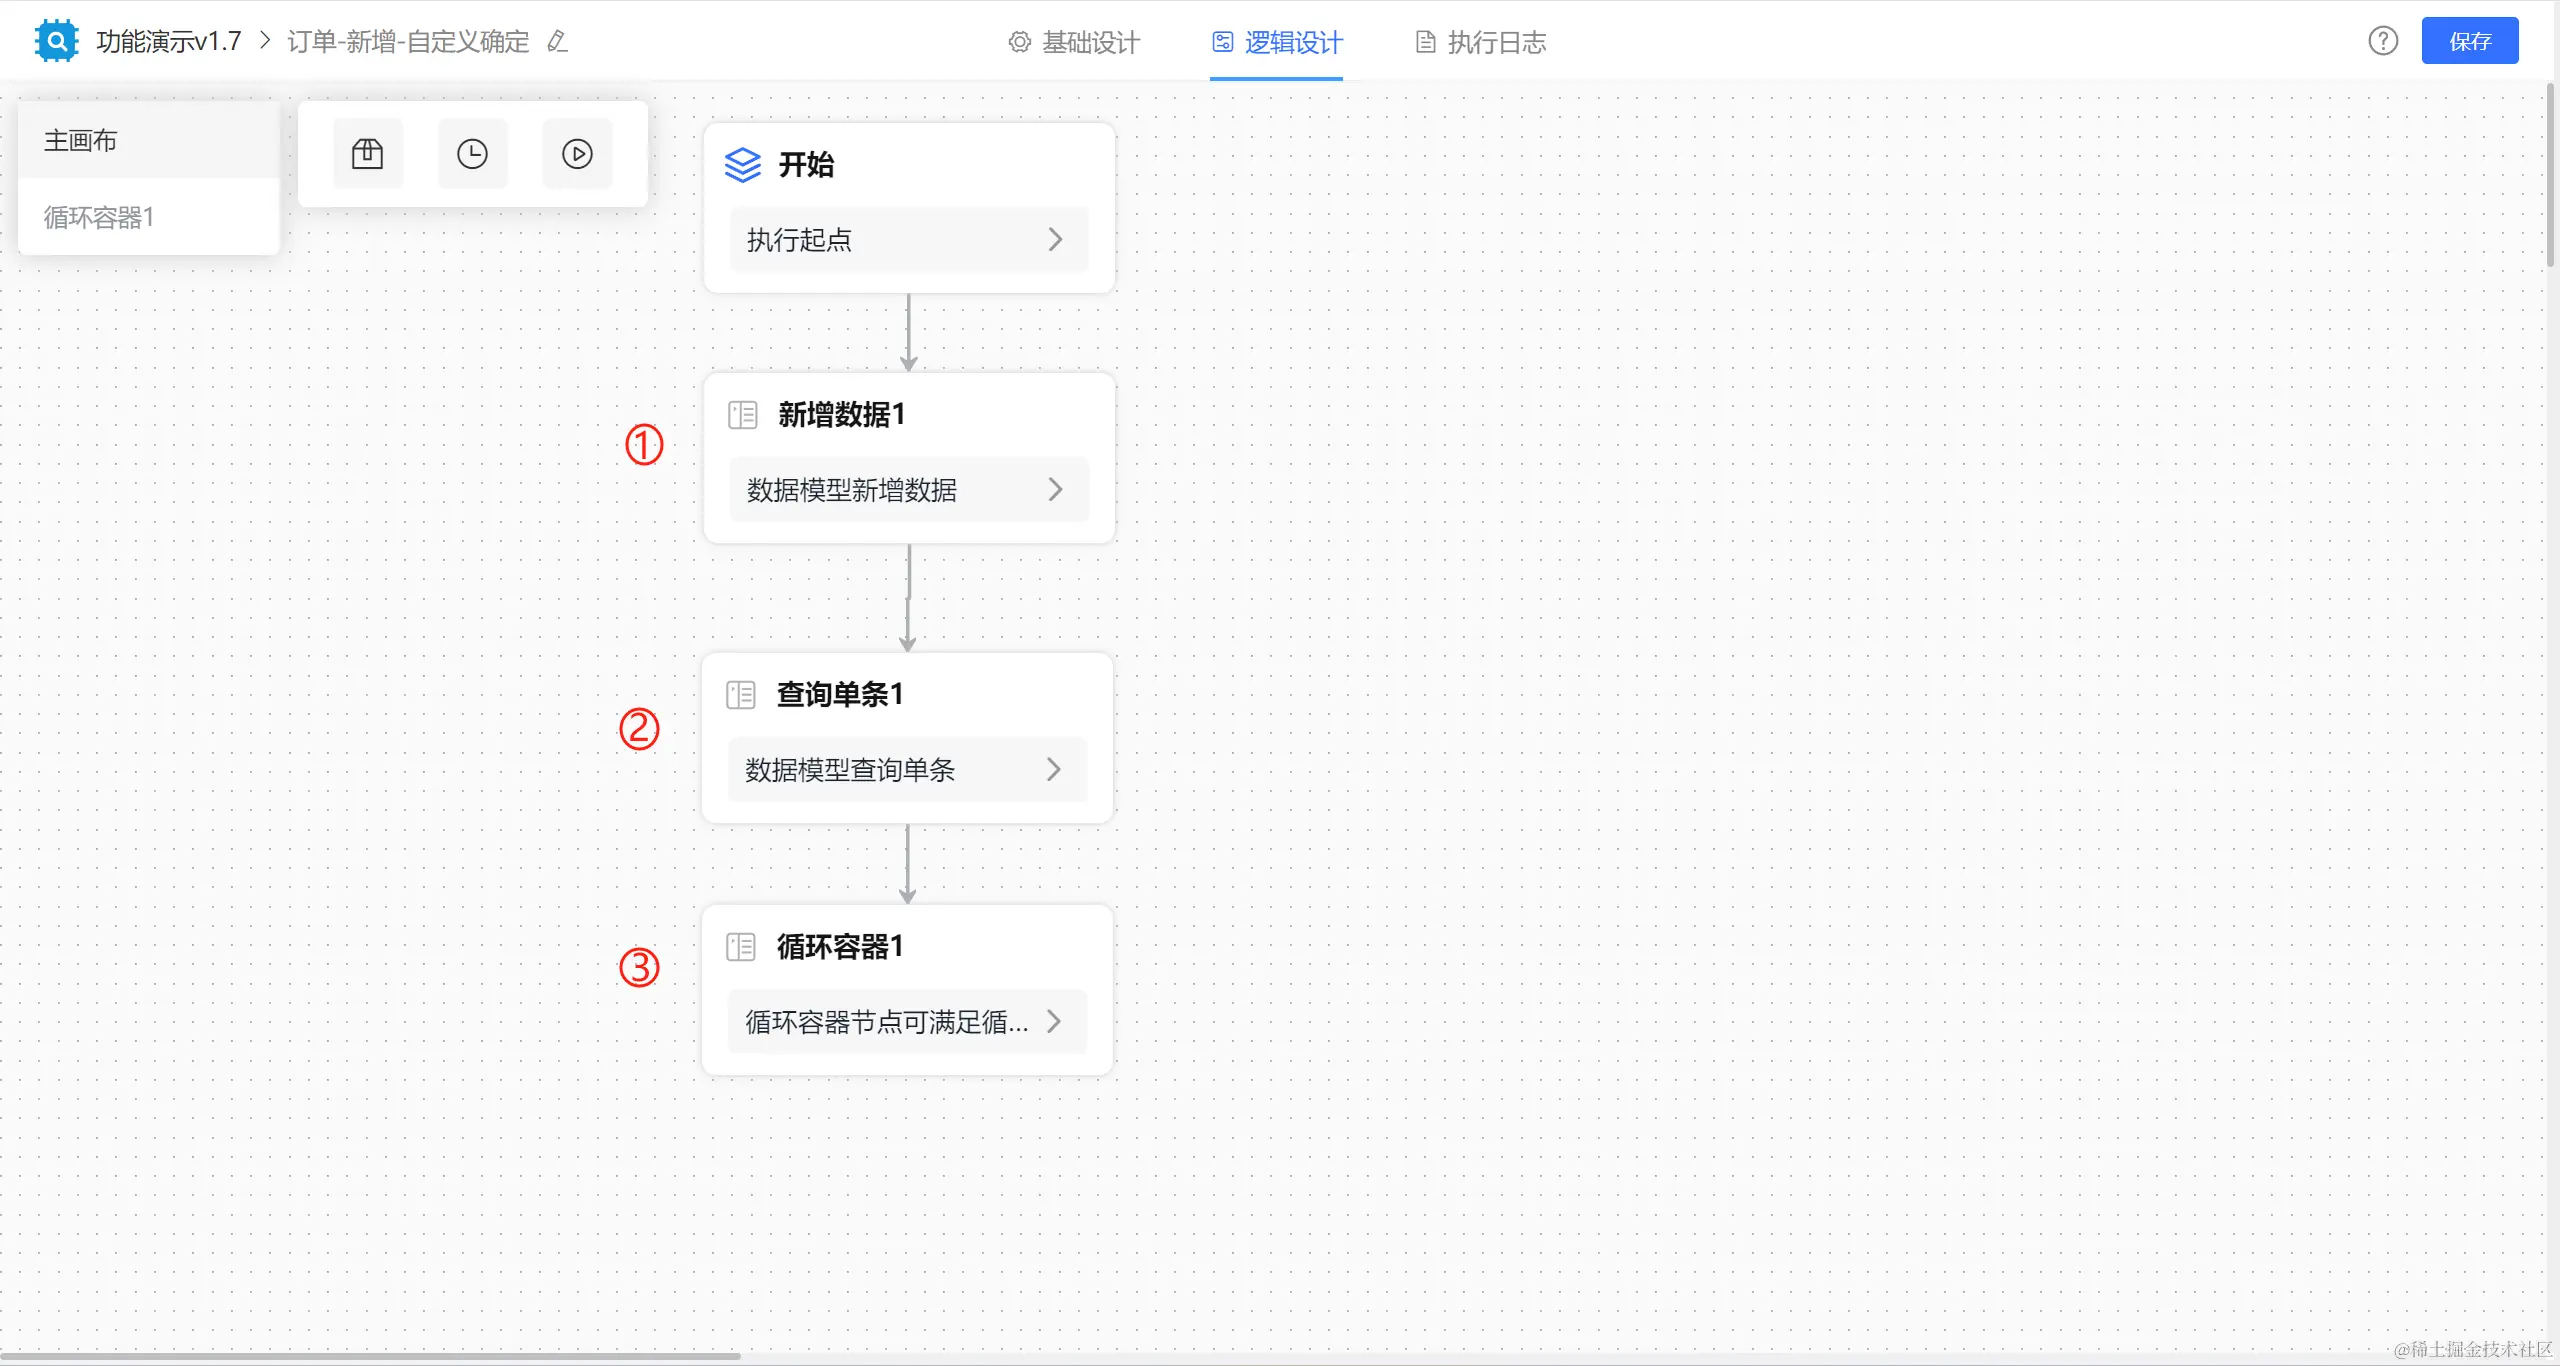The image size is (2560, 1366).
Task: Expand the 数据模型查询单条 chevron
Action: (1053, 770)
